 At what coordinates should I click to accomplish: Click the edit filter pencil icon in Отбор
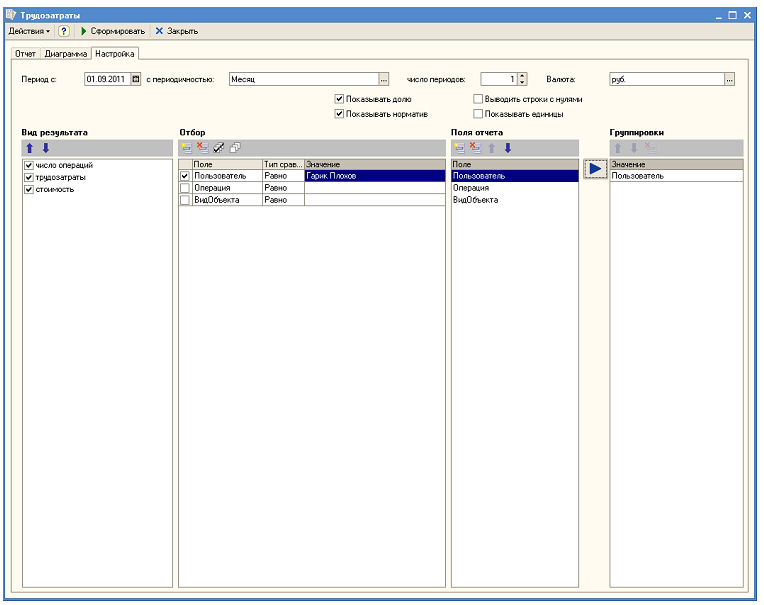(219, 148)
